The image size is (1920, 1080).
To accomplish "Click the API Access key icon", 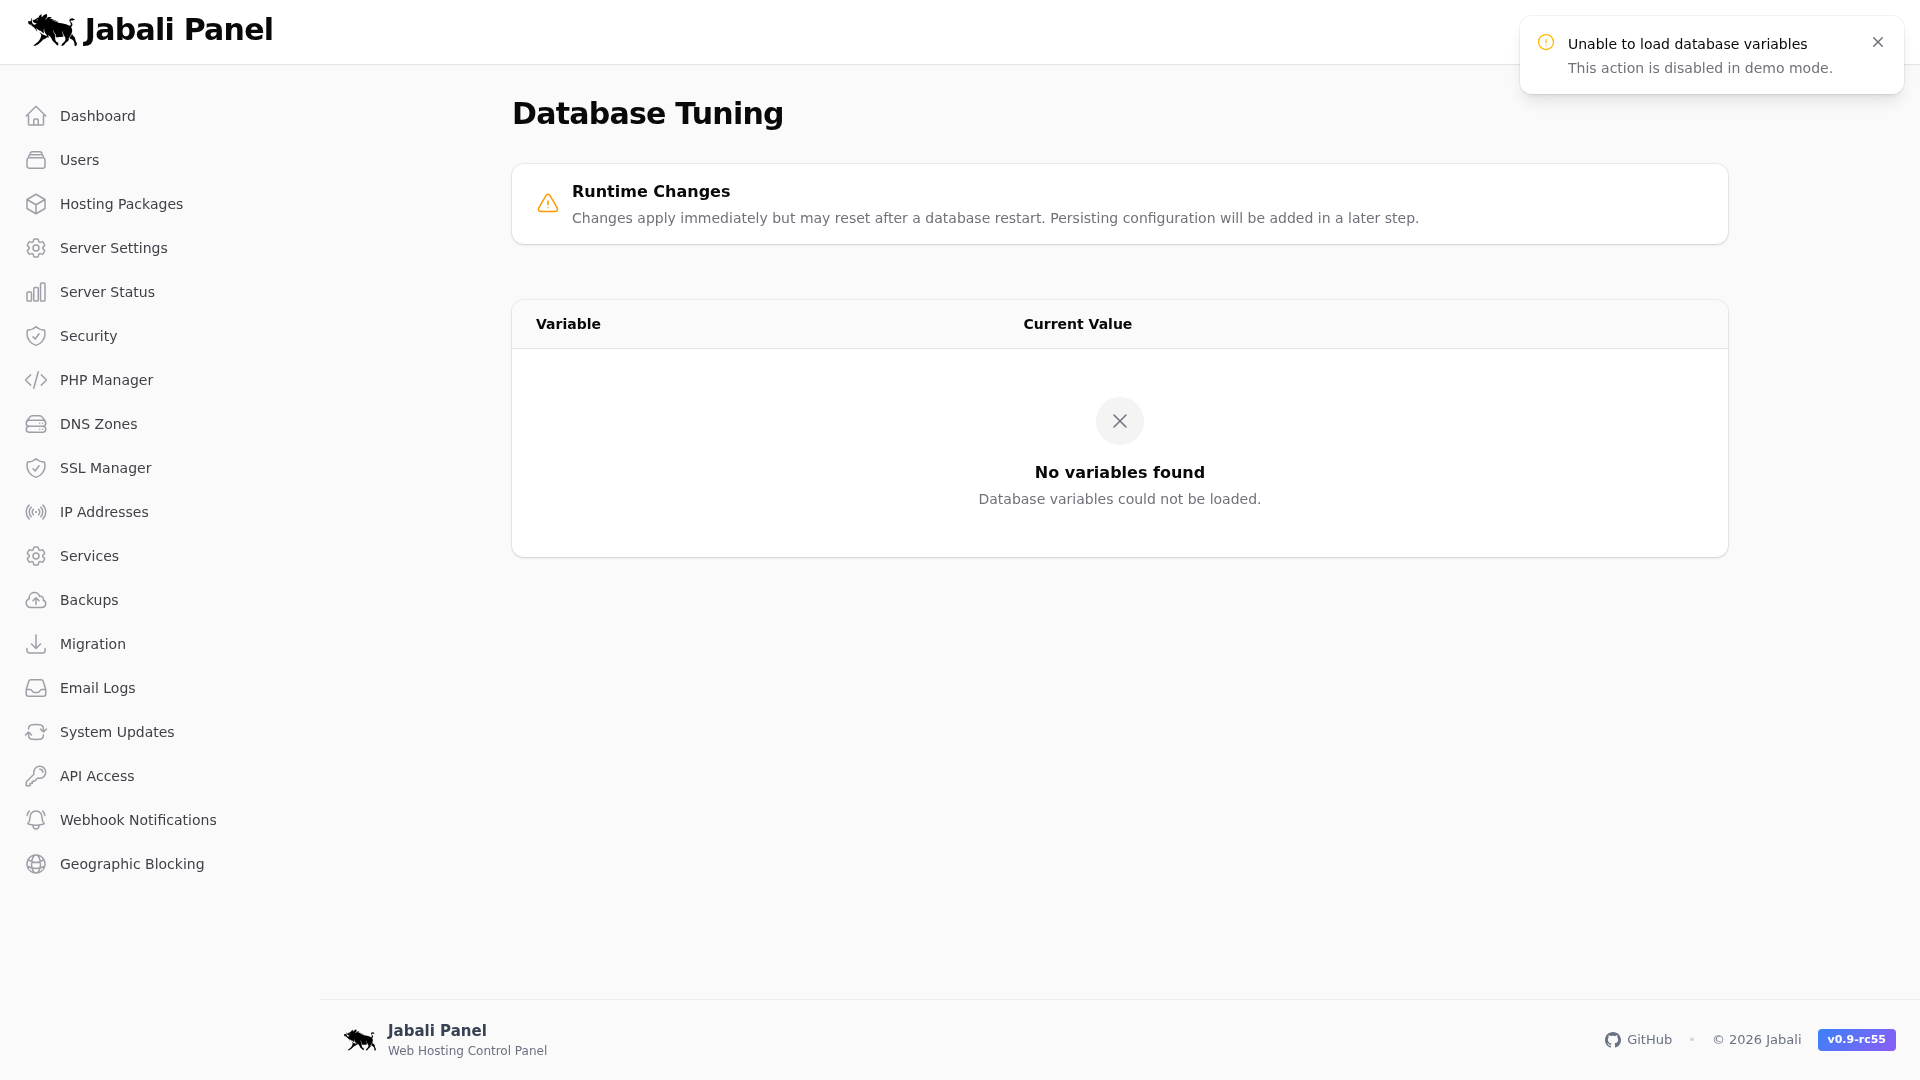I will 36,776.
